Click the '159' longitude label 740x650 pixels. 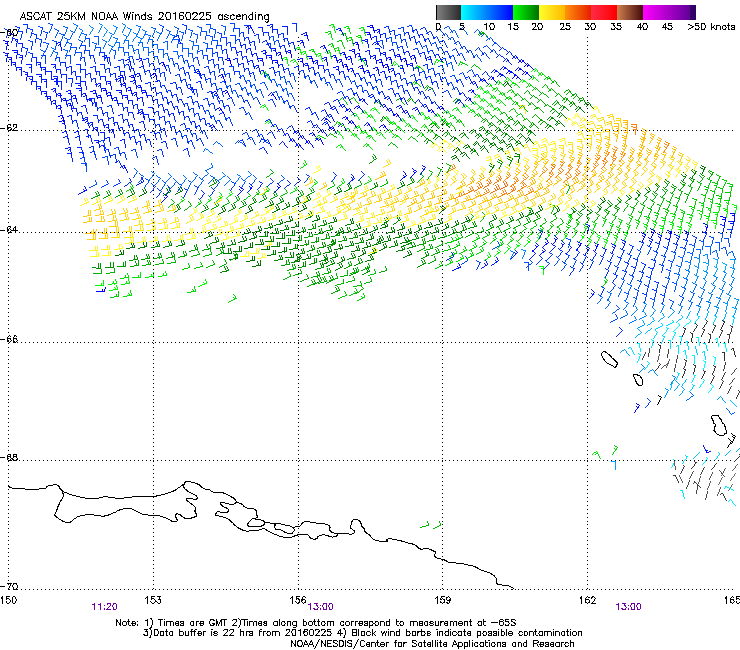click(443, 600)
